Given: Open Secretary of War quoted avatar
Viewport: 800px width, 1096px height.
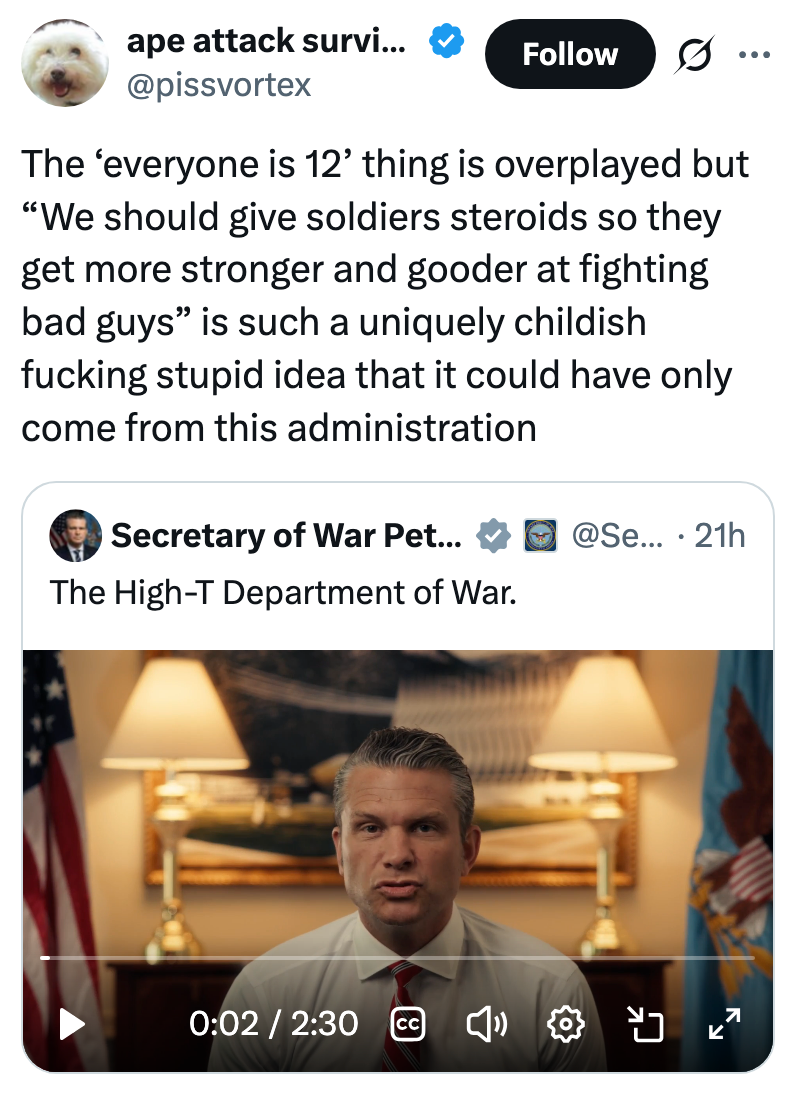Looking at the screenshot, I should 75,535.
